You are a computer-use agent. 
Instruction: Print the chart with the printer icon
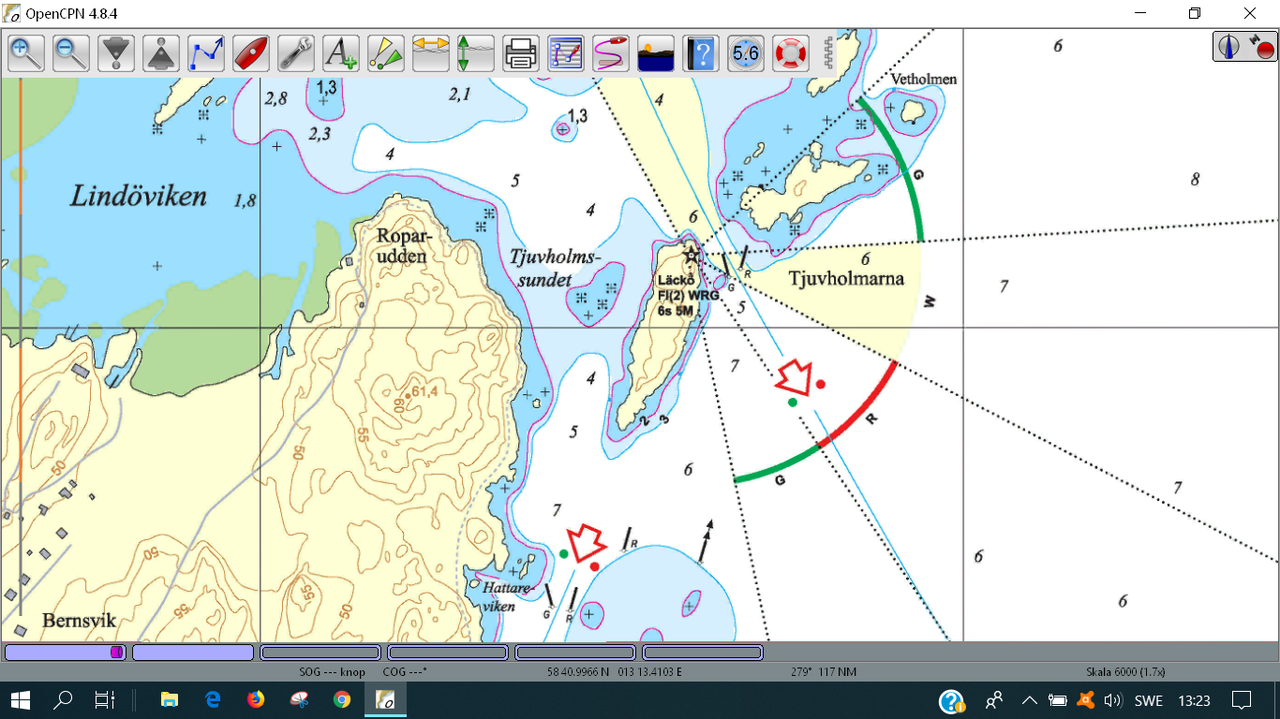[x=521, y=52]
